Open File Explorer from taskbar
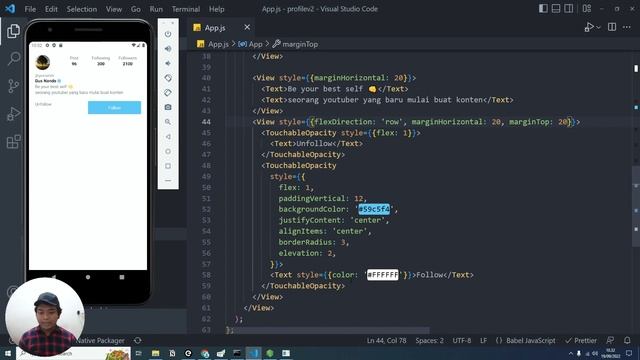The width and height of the screenshot is (640, 360). pos(156,353)
